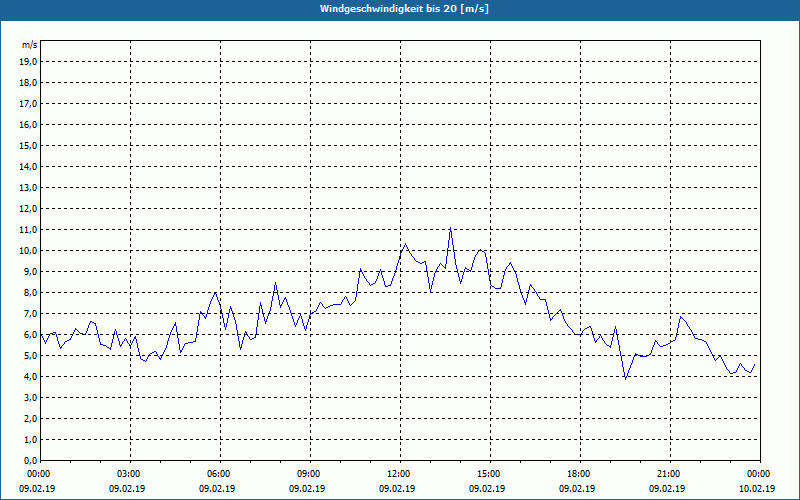Click the 06:00 time label
Viewport: 800px width, 500px height.
point(220,474)
